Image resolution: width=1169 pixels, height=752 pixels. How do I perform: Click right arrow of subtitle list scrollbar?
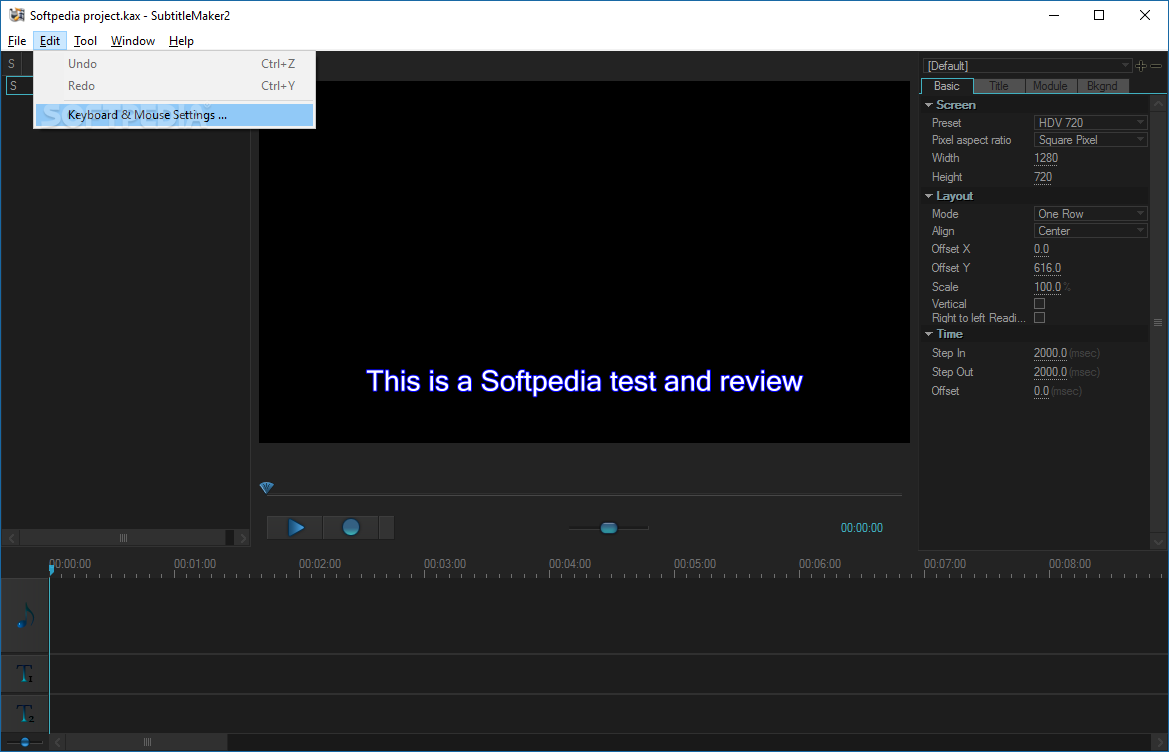pos(243,538)
